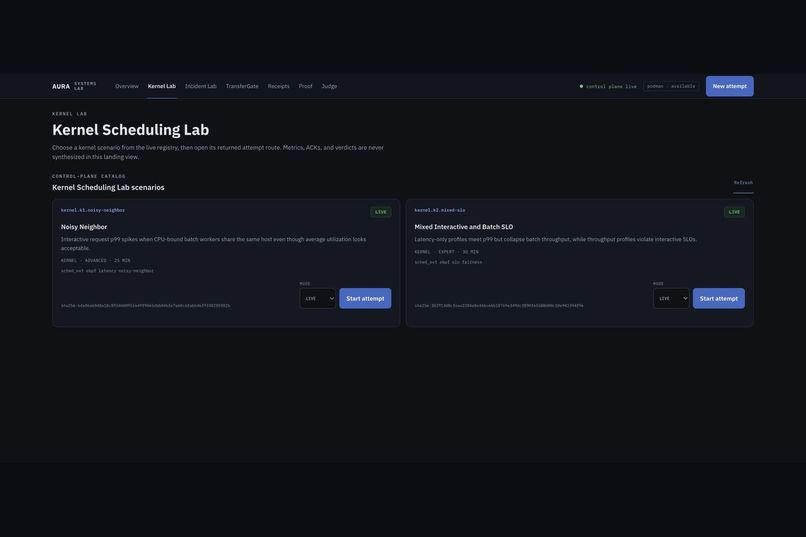Switch to the Incident Lab tab
Viewport: 806px width, 537px height.
point(200,86)
